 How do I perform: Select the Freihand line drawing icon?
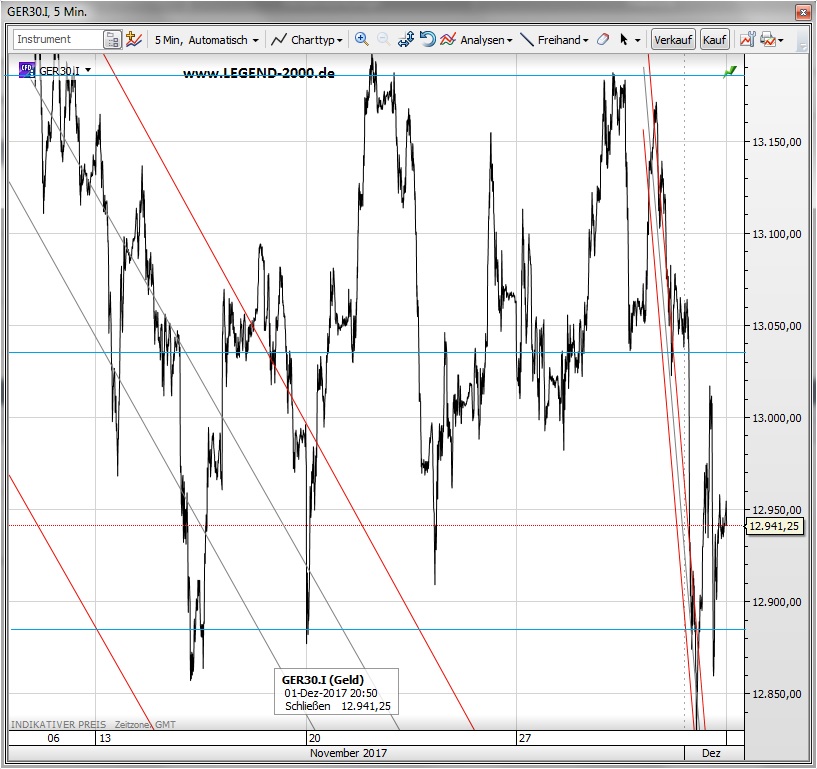[x=527, y=40]
